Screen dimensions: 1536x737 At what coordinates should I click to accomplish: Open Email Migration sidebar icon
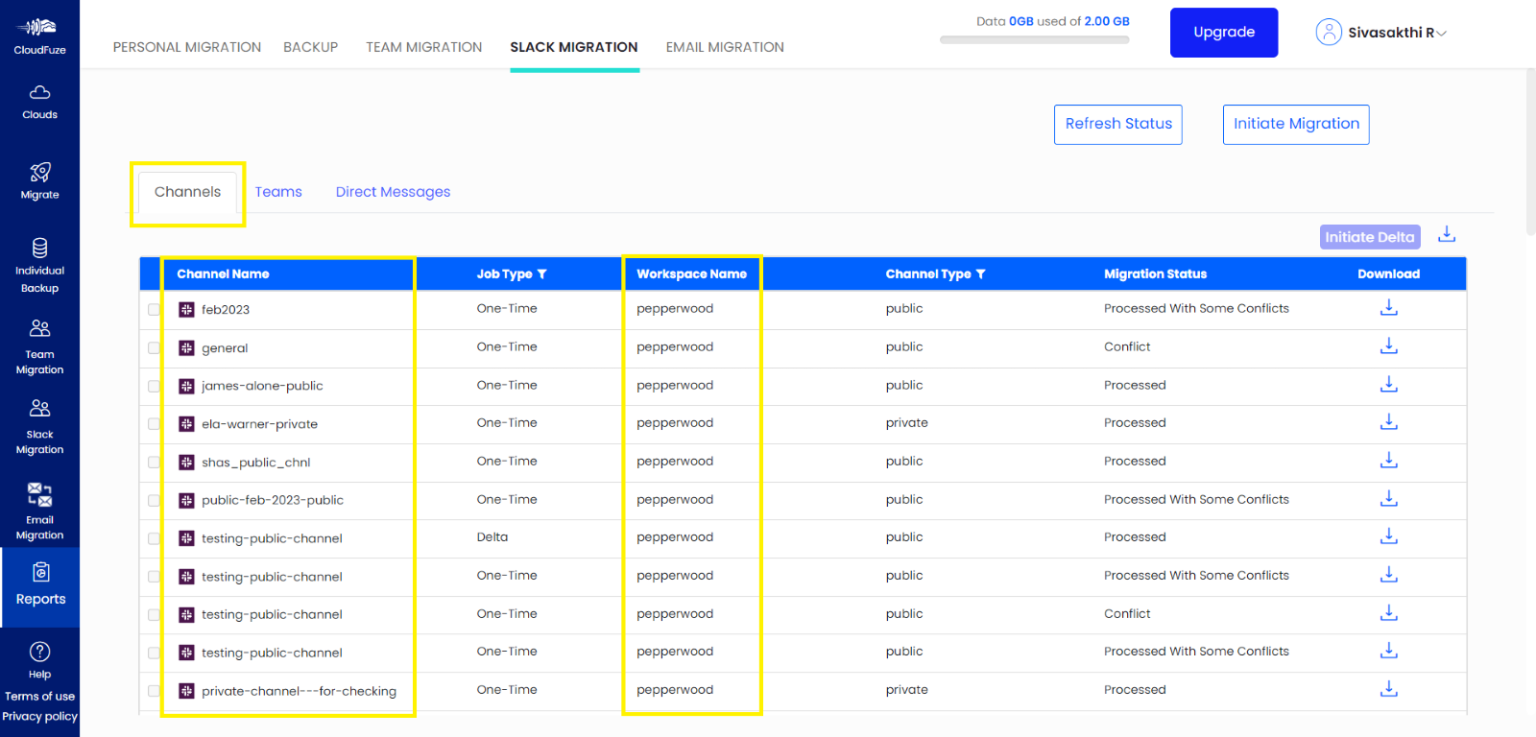pyautogui.click(x=40, y=493)
